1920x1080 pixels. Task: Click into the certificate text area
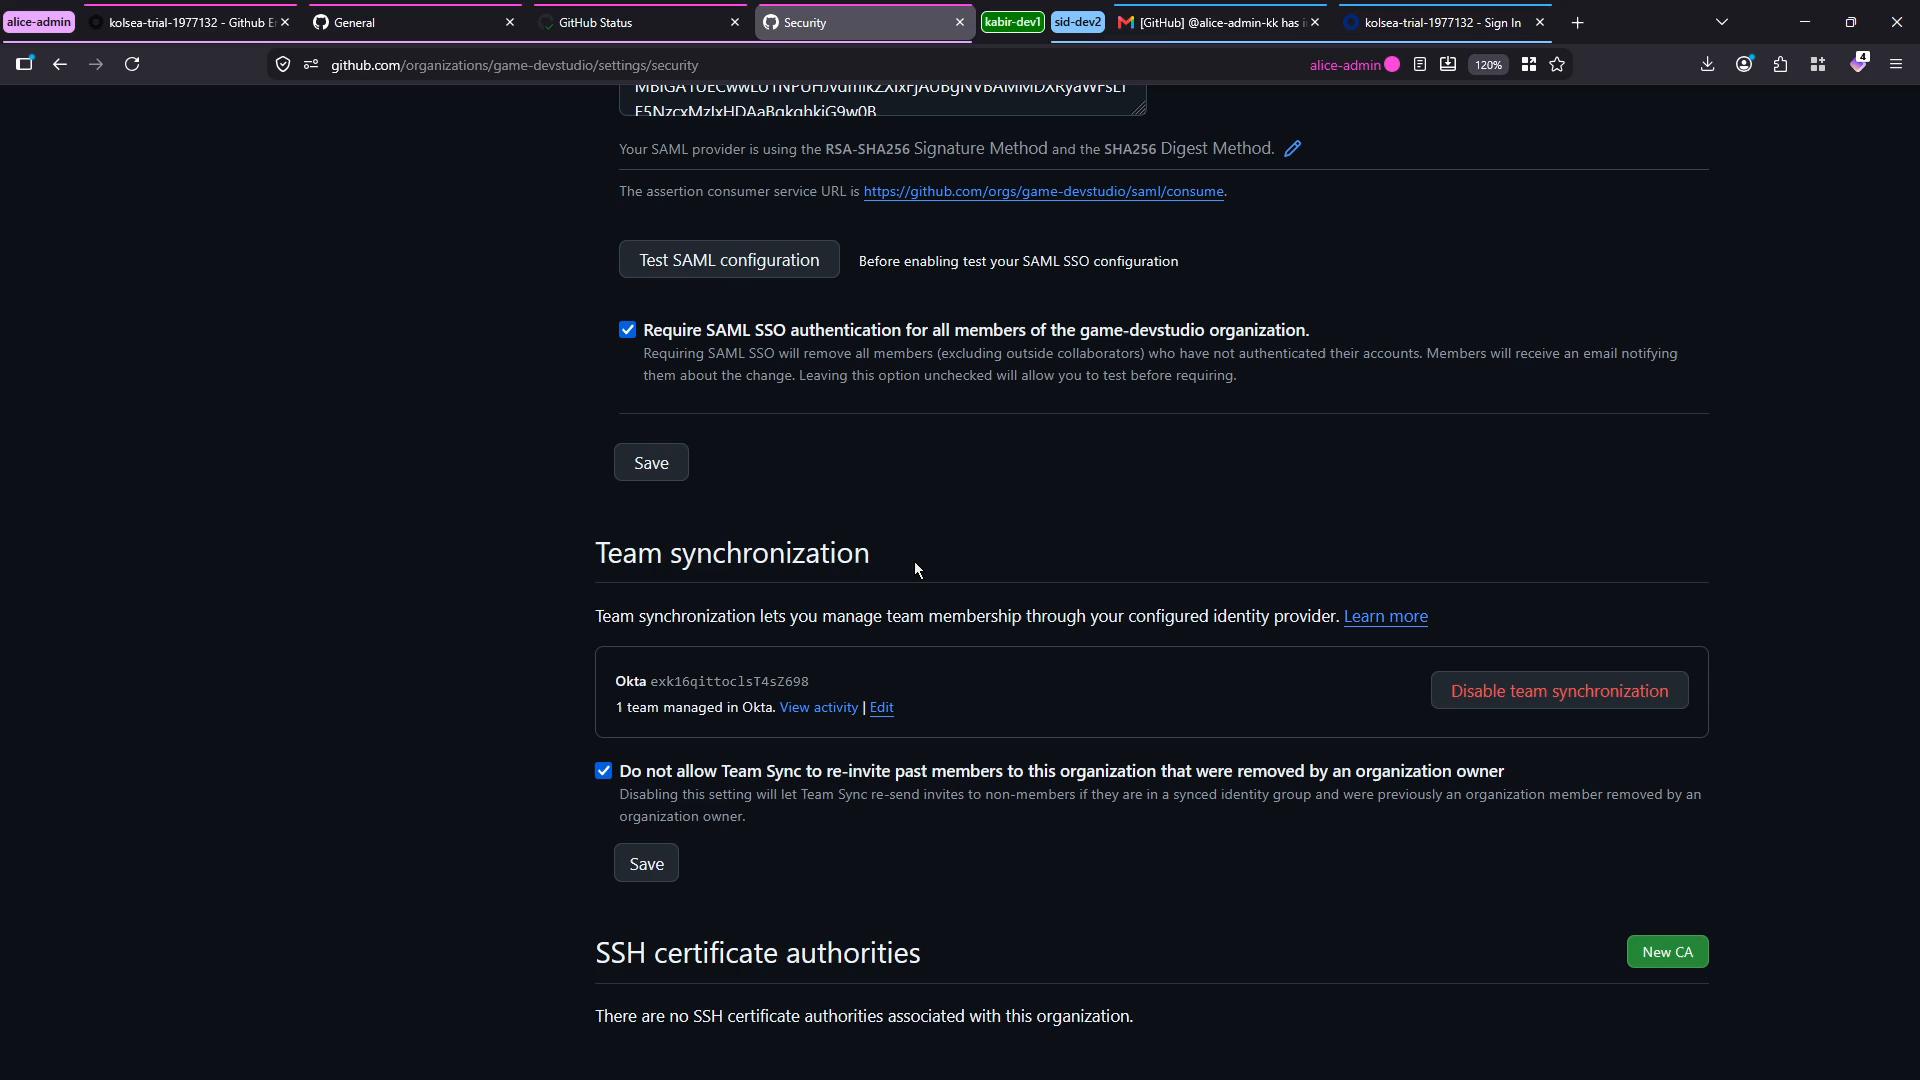click(x=882, y=100)
